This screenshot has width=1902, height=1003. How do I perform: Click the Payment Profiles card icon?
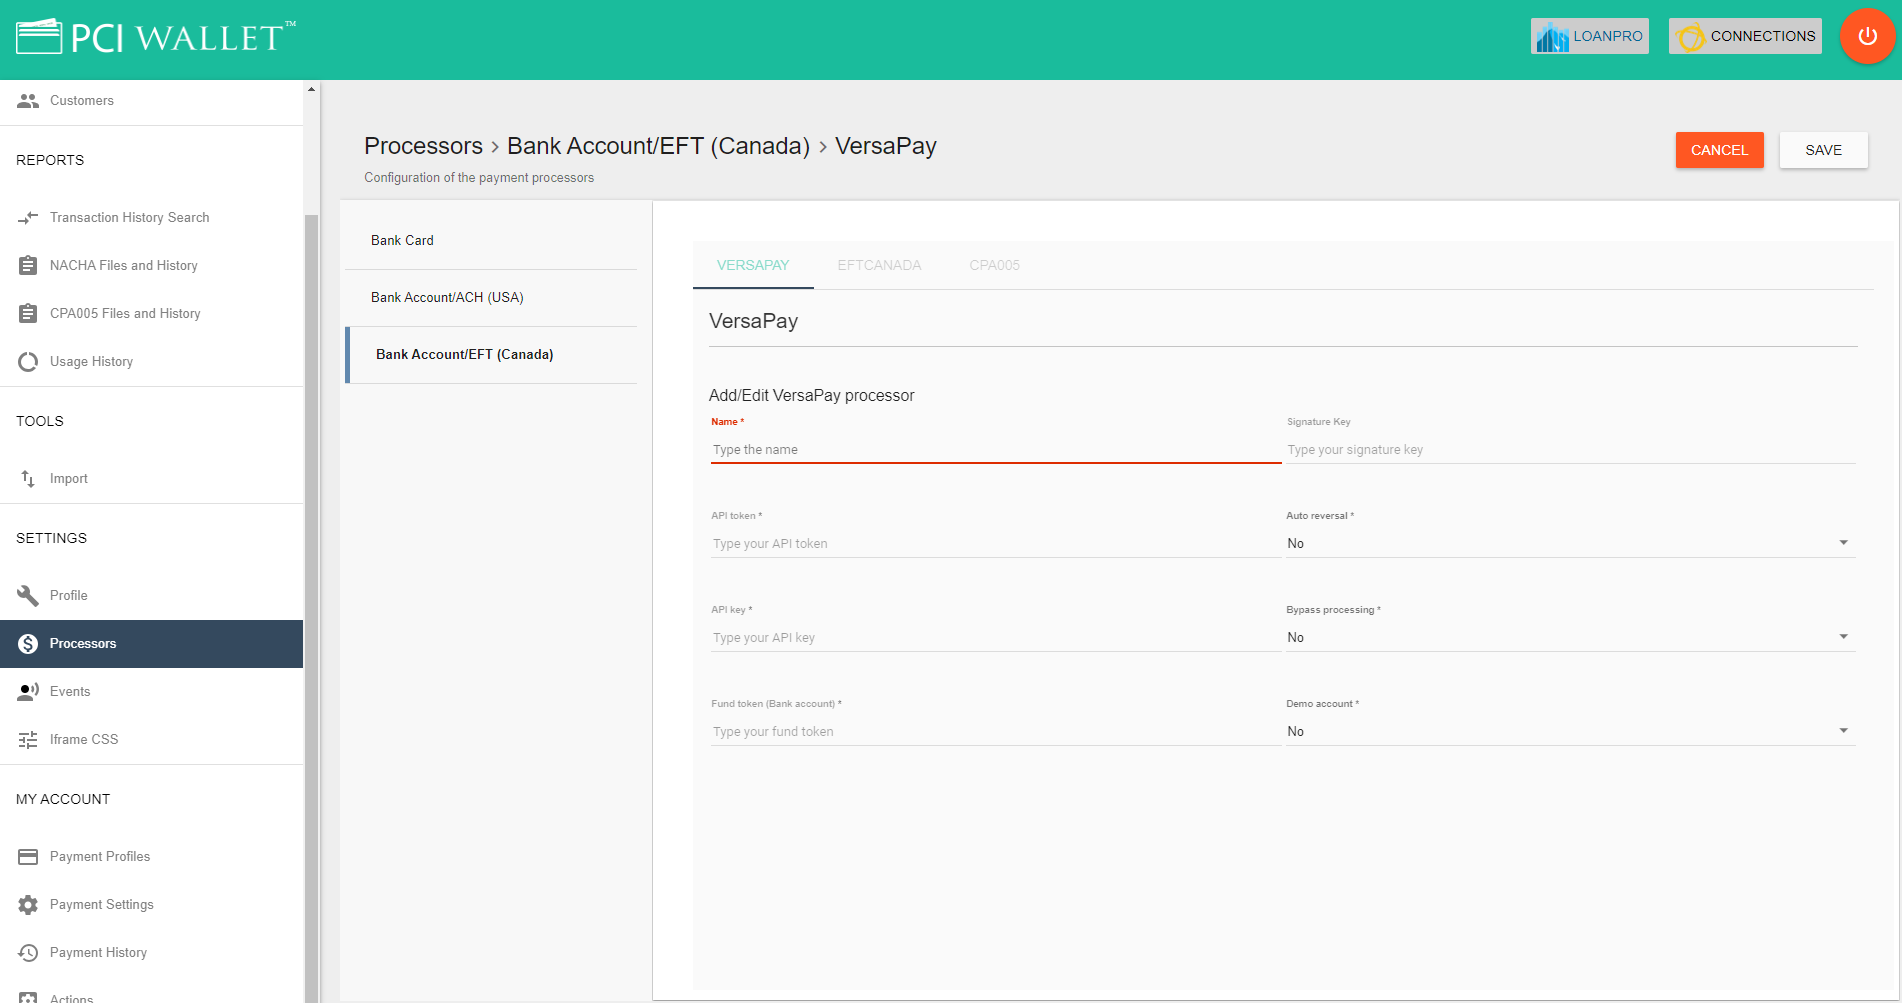[x=28, y=856]
